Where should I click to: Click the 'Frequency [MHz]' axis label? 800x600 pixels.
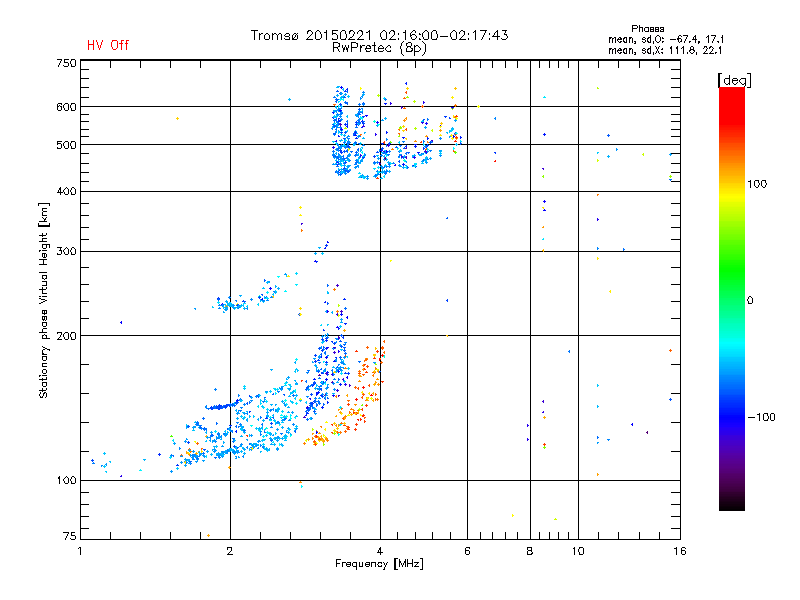coord(379,564)
